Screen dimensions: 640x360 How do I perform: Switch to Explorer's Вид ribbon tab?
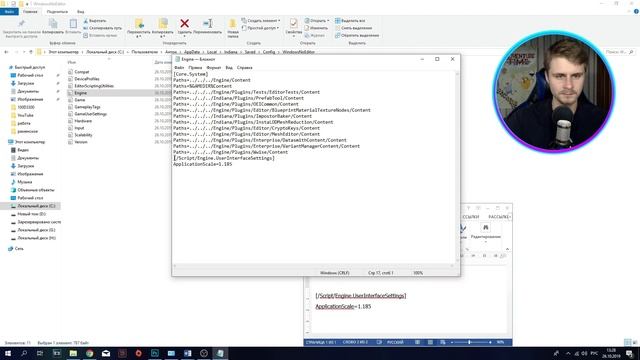click(81, 11)
